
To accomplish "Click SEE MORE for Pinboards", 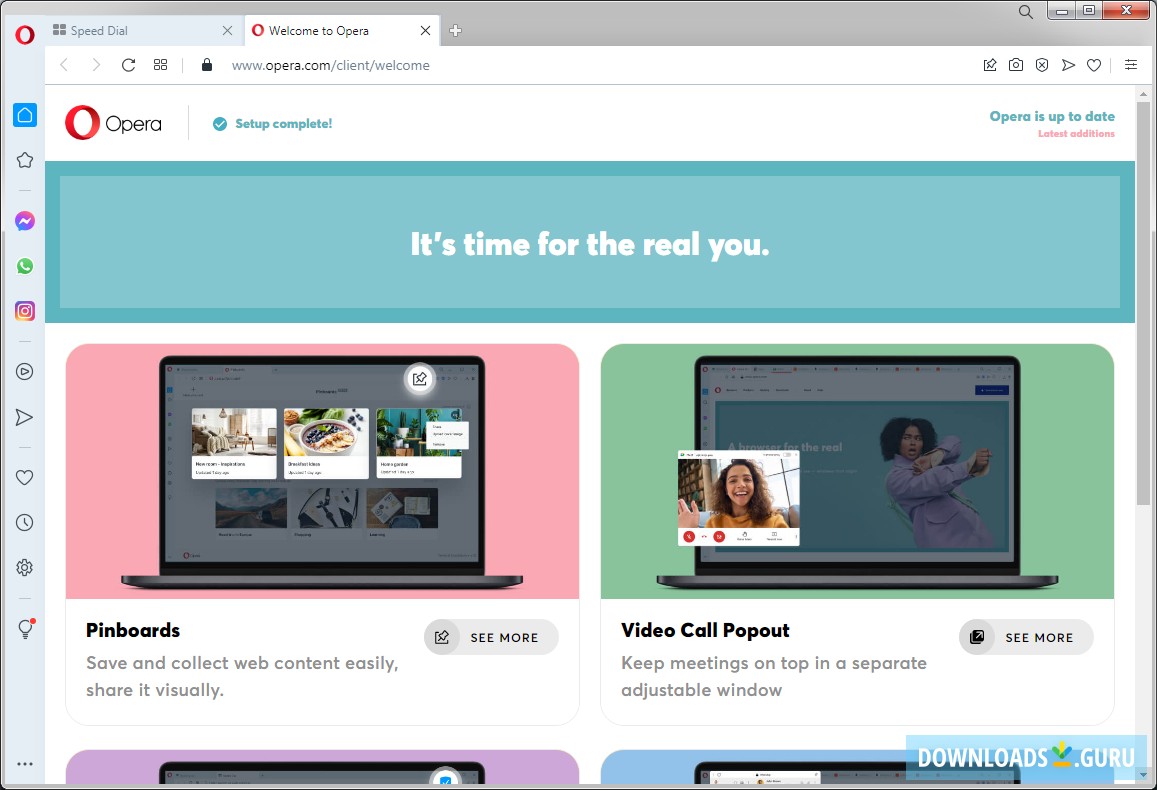I will coord(491,637).
